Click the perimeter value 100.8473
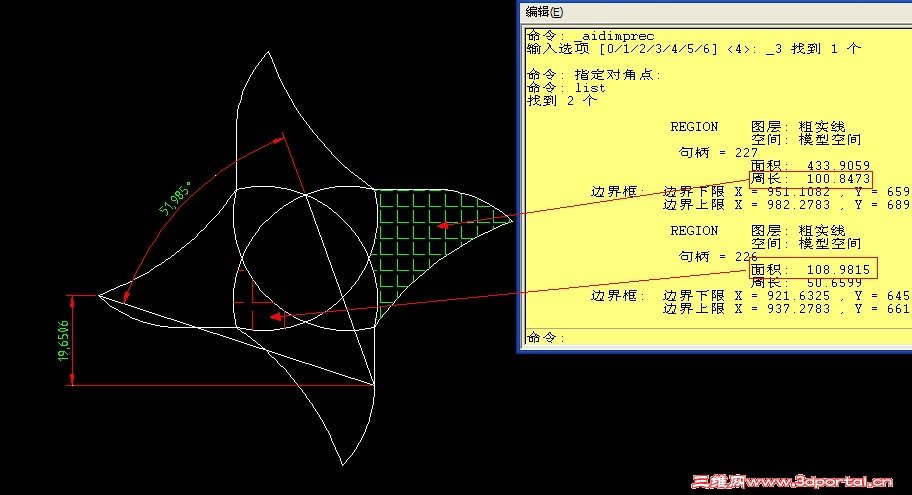Viewport: 912px width, 495px height. click(838, 179)
